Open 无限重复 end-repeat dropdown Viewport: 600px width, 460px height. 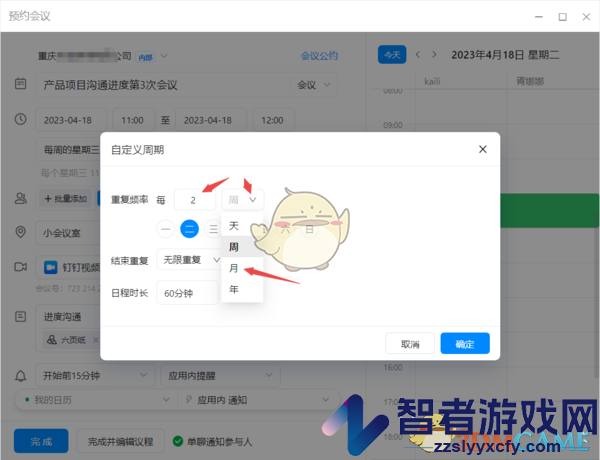(x=189, y=260)
